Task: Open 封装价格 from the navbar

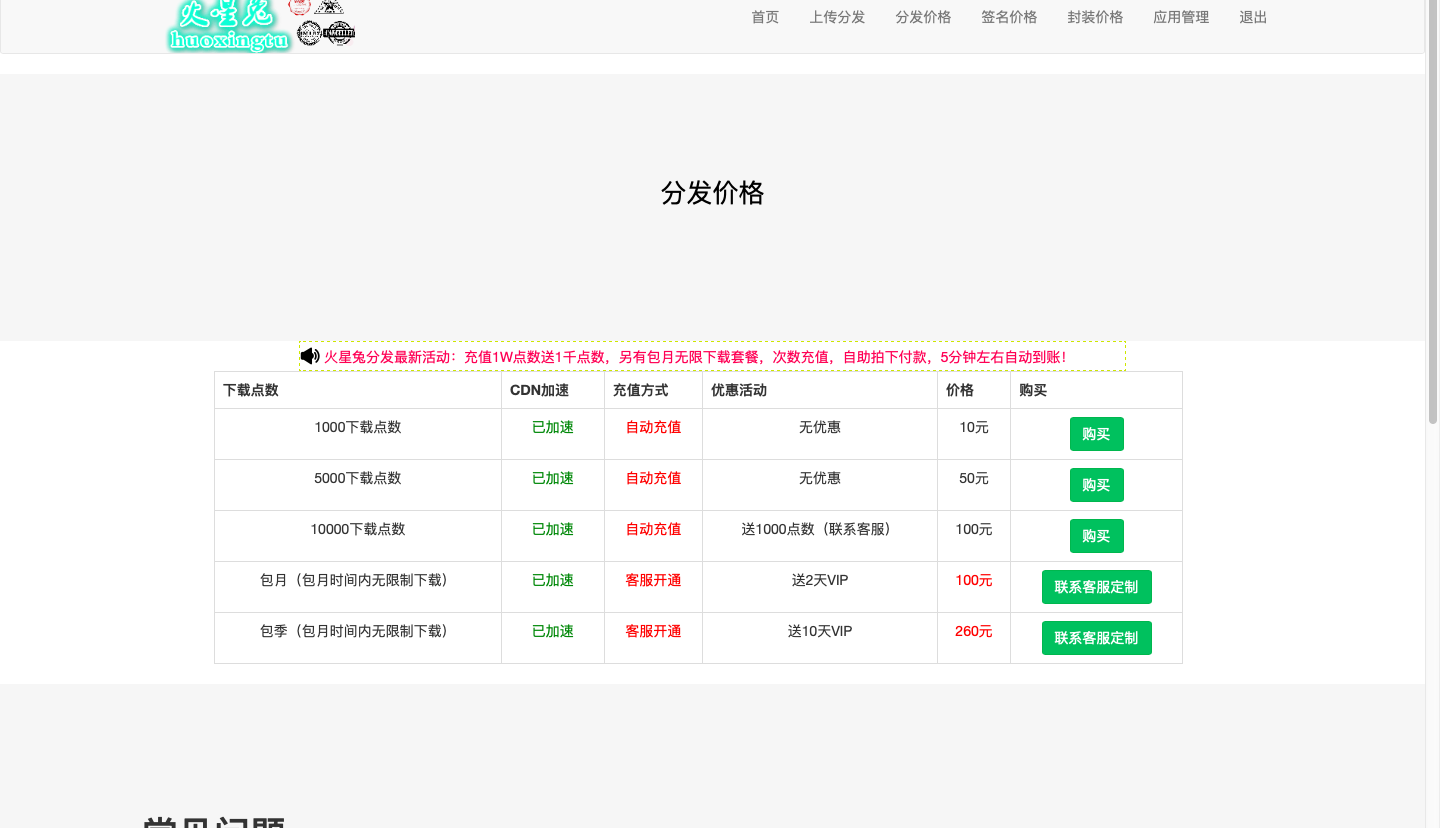Action: [1095, 17]
